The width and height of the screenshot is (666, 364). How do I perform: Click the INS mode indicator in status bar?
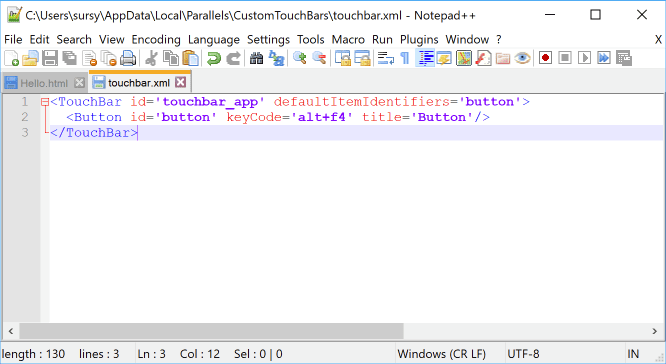633,354
